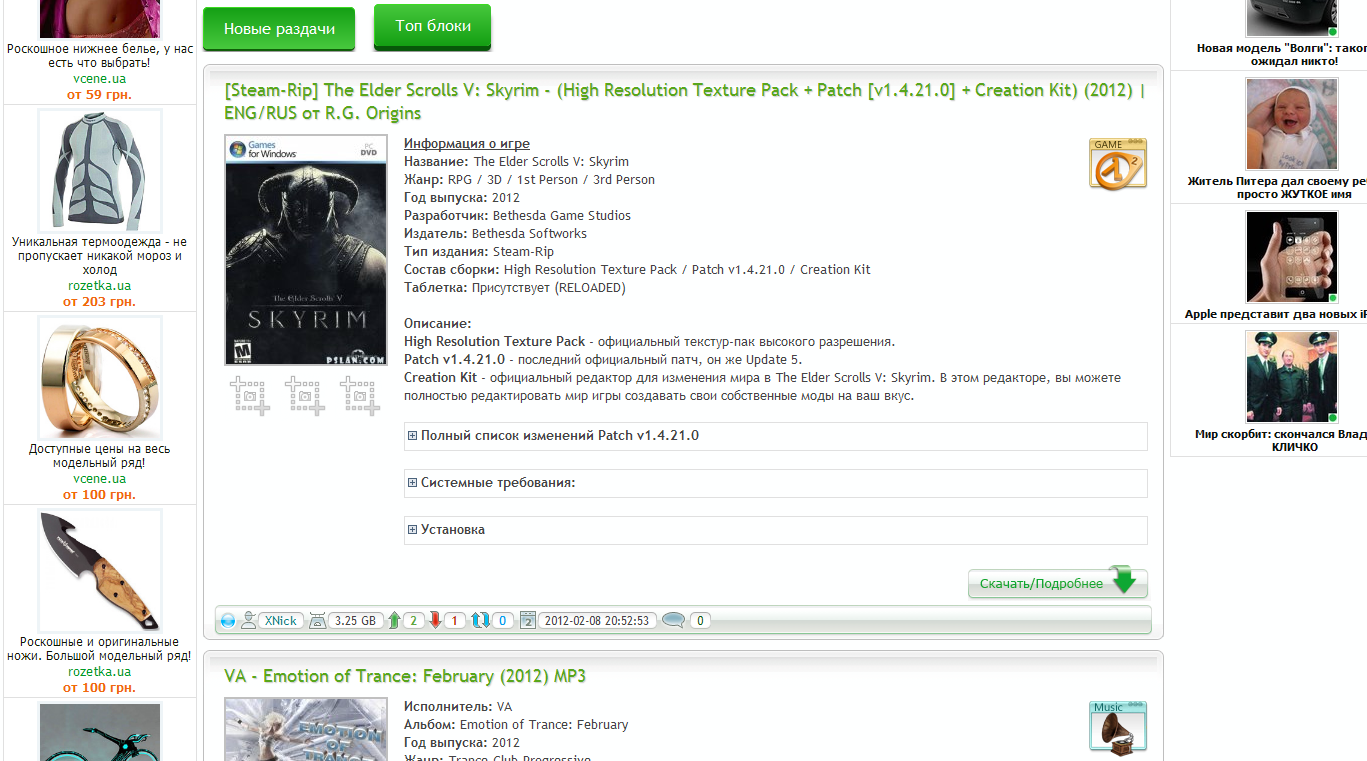Screen dimensions: 1367x761
Task: Click the 'Исполнитель: VA' line
Action: (x=458, y=707)
